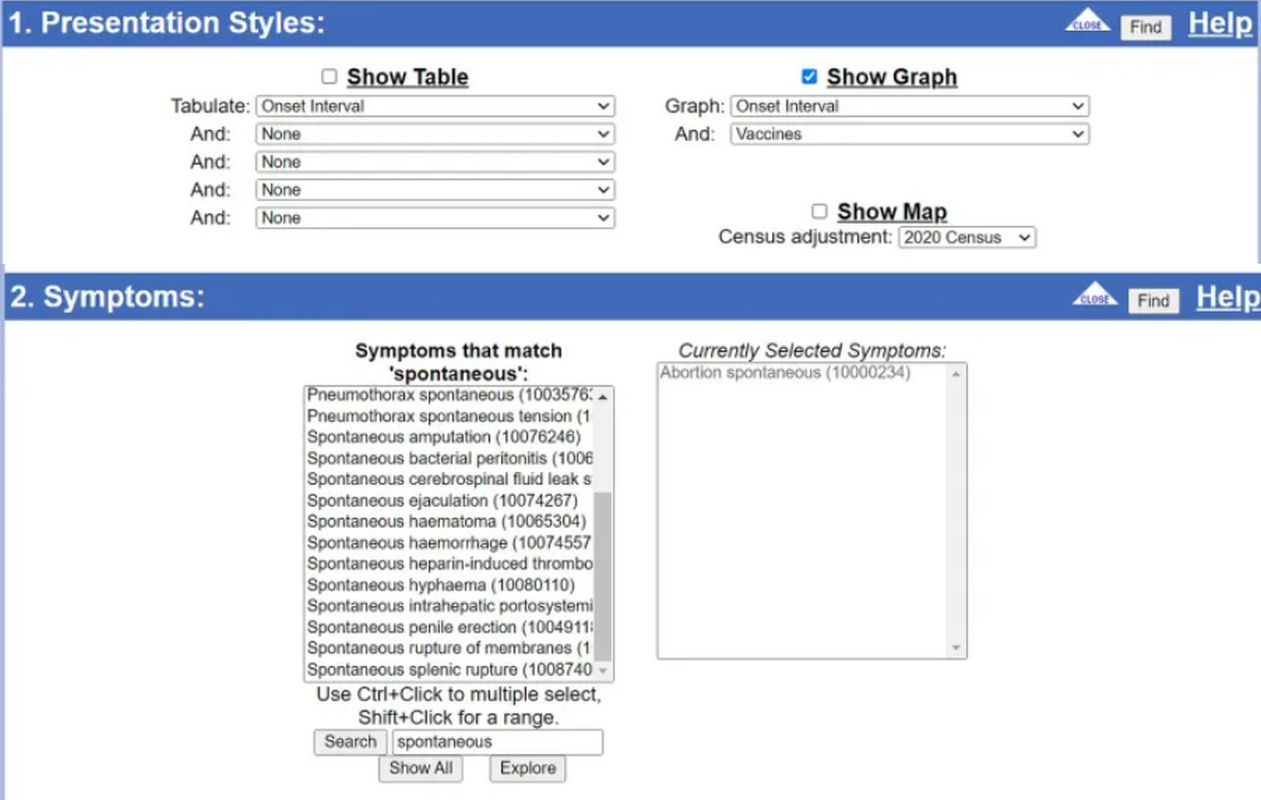1261x800 pixels.
Task: Click Find button in Presentation Styles header
Action: [x=1146, y=27]
